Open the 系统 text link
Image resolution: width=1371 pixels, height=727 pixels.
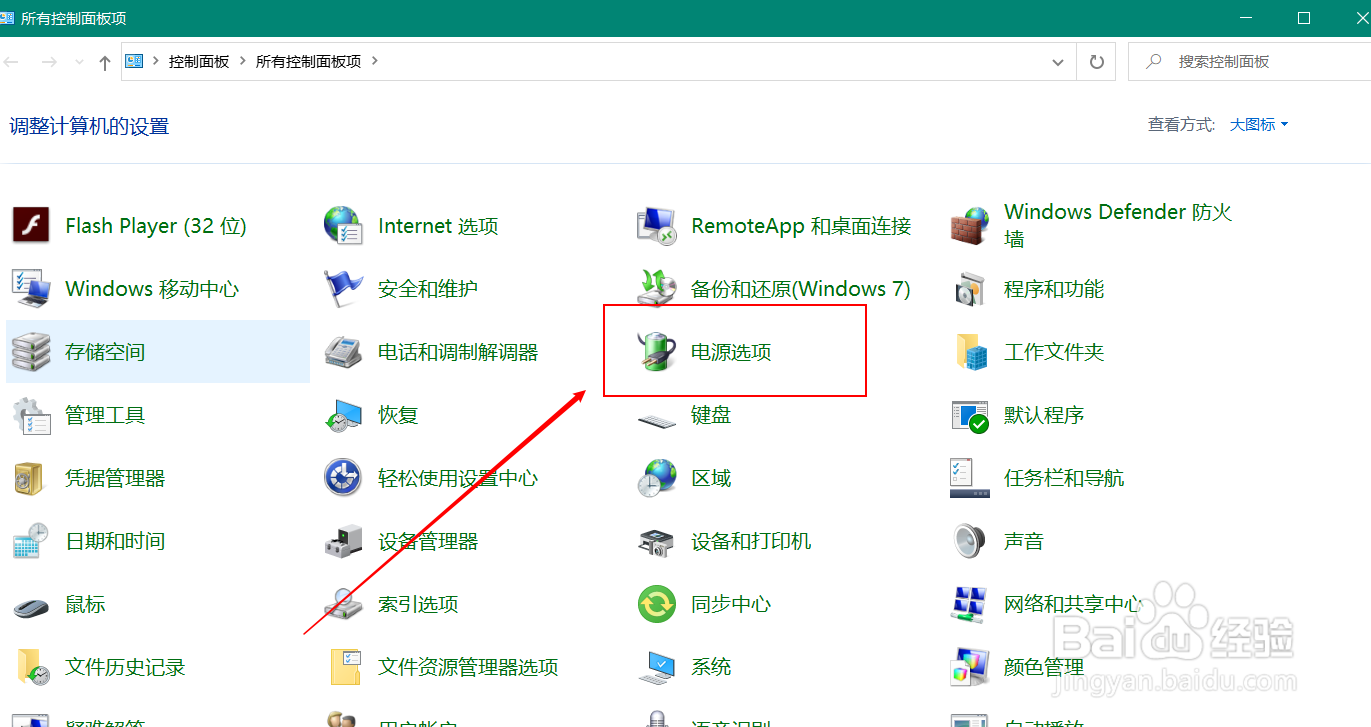coord(711,667)
